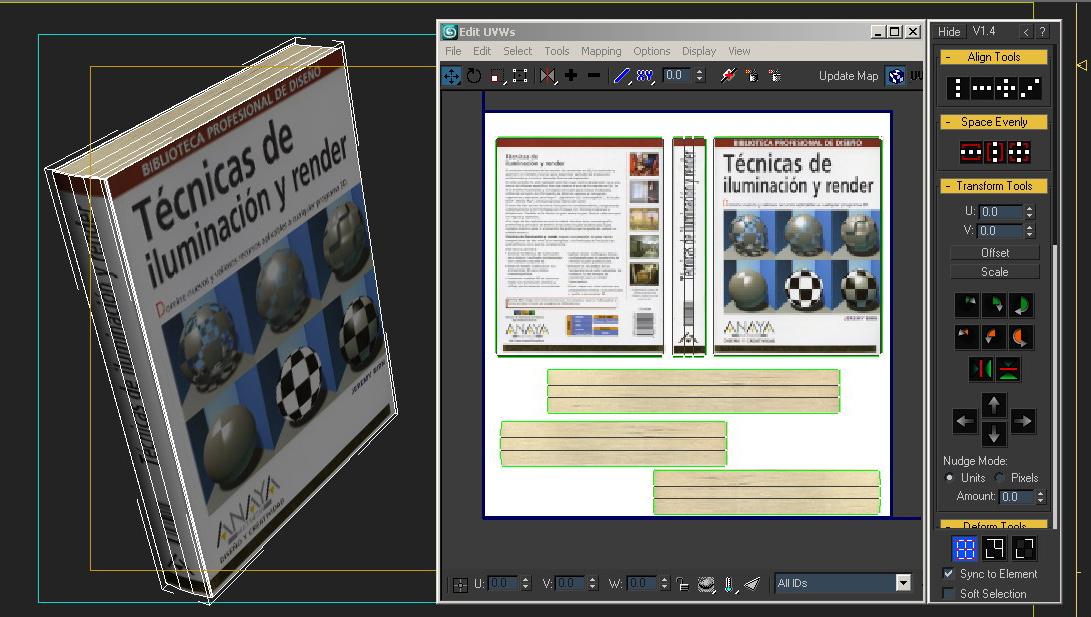Open the Tools menu

[x=557, y=51]
